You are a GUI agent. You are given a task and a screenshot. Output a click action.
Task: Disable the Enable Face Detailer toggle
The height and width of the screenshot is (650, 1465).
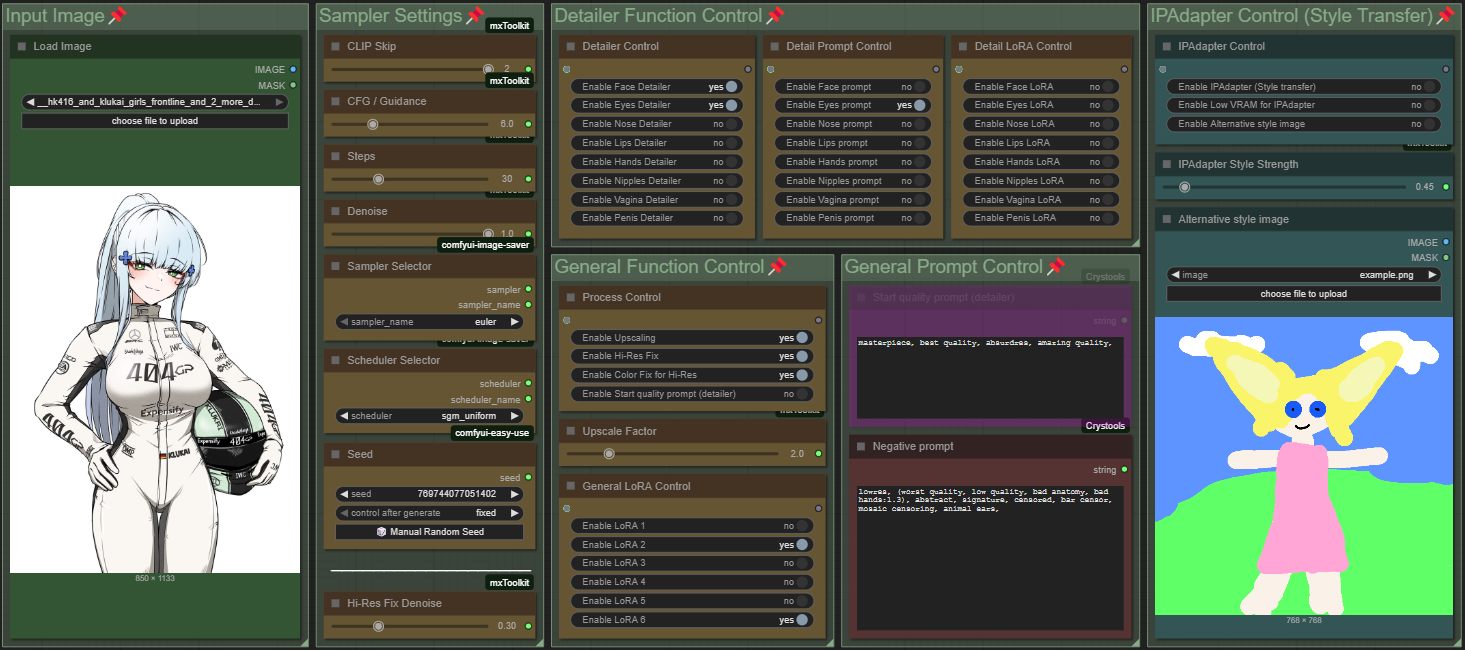click(732, 87)
